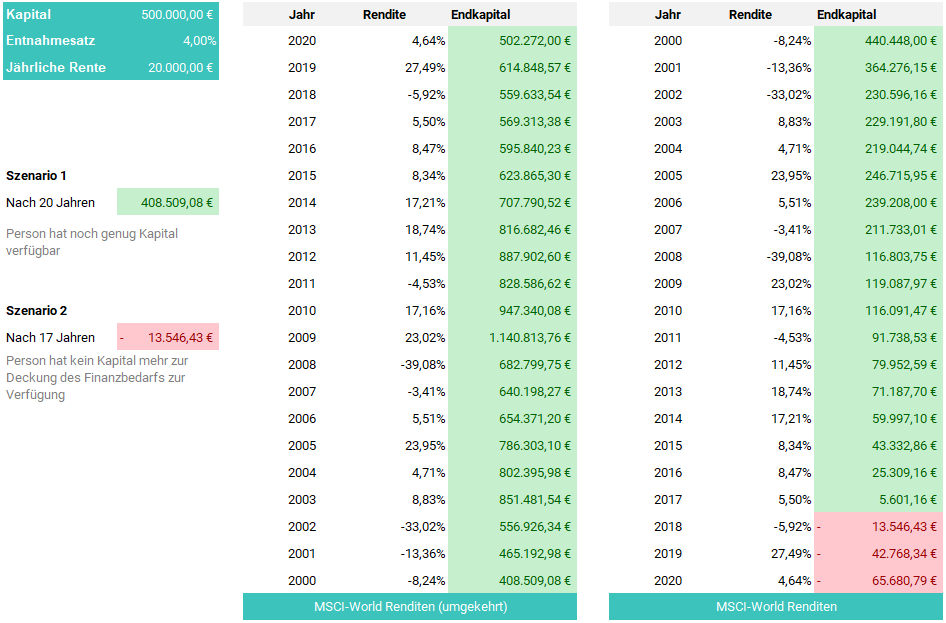This screenshot has height=623, width=946.
Task: Click the Entnahmesatz value 4,00%
Action: click(199, 41)
